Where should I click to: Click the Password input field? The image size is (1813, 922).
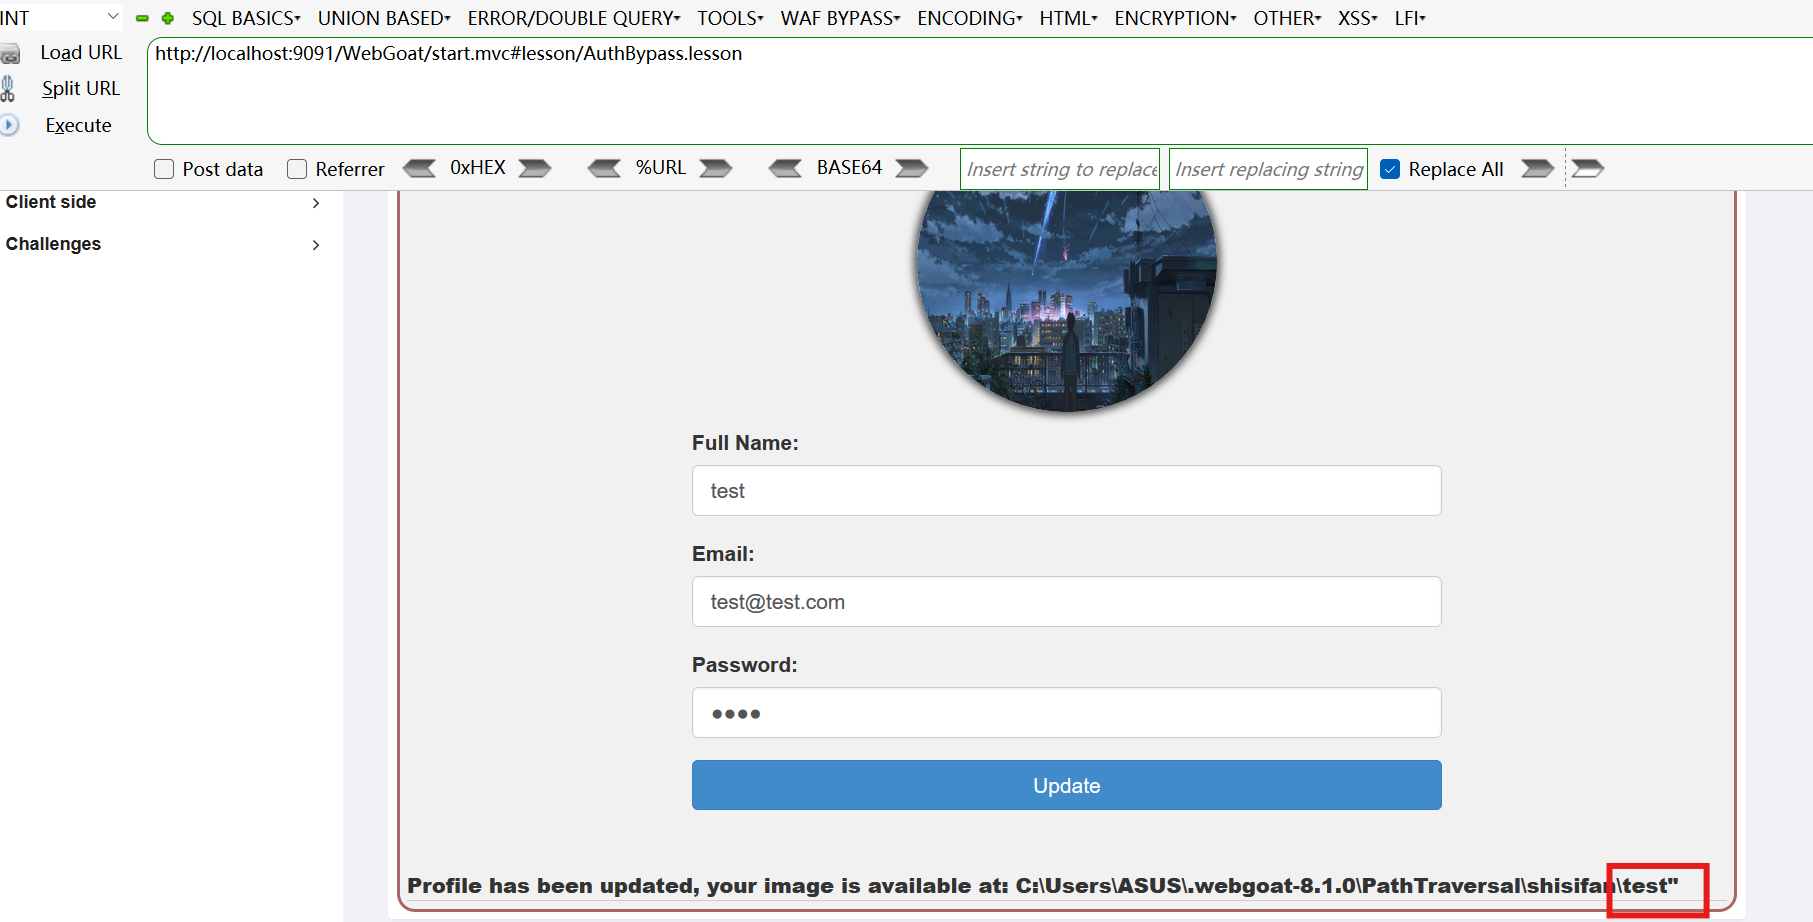[x=1066, y=713]
